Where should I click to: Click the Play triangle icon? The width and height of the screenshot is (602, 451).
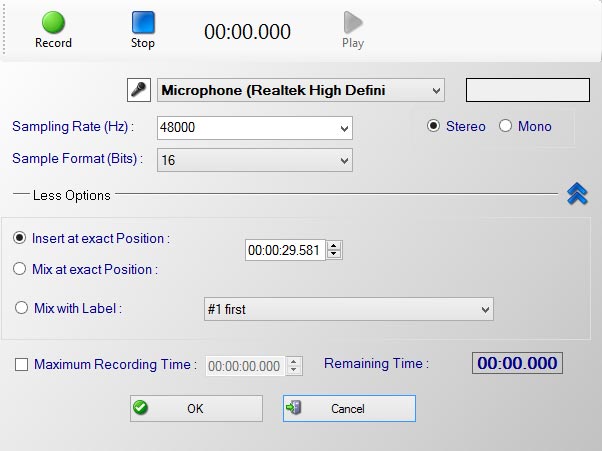coord(353,23)
